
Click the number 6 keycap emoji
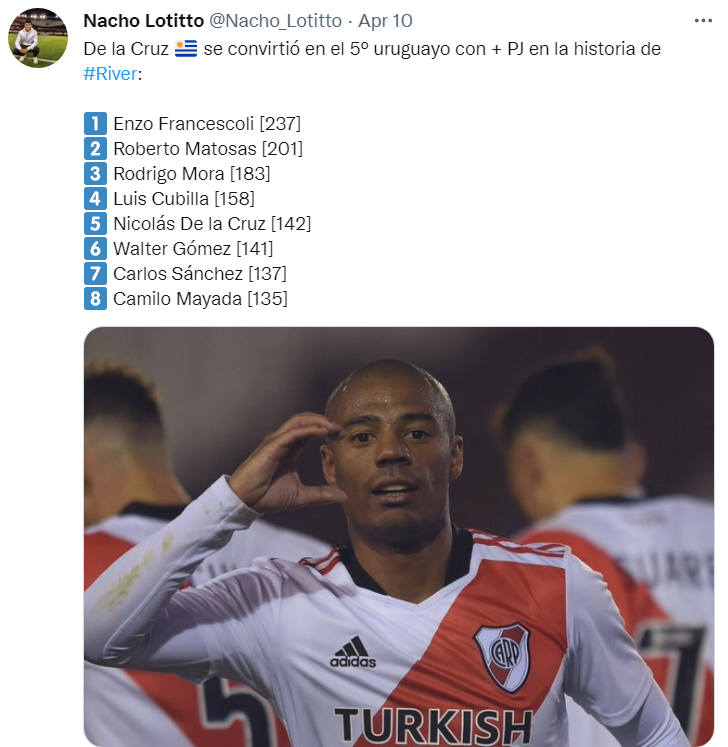[95, 249]
